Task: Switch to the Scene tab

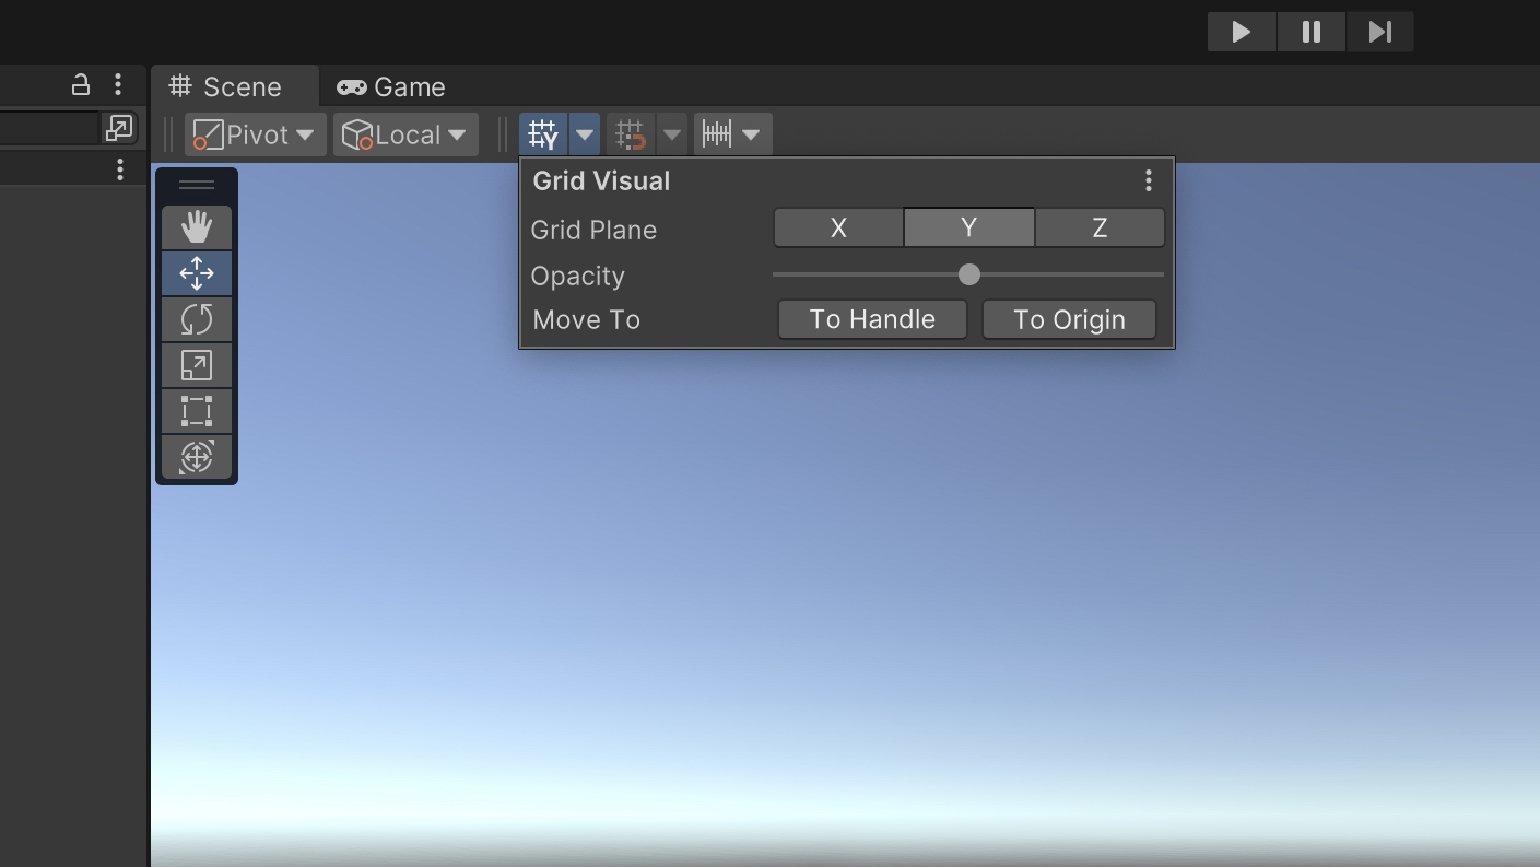Action: pos(226,87)
